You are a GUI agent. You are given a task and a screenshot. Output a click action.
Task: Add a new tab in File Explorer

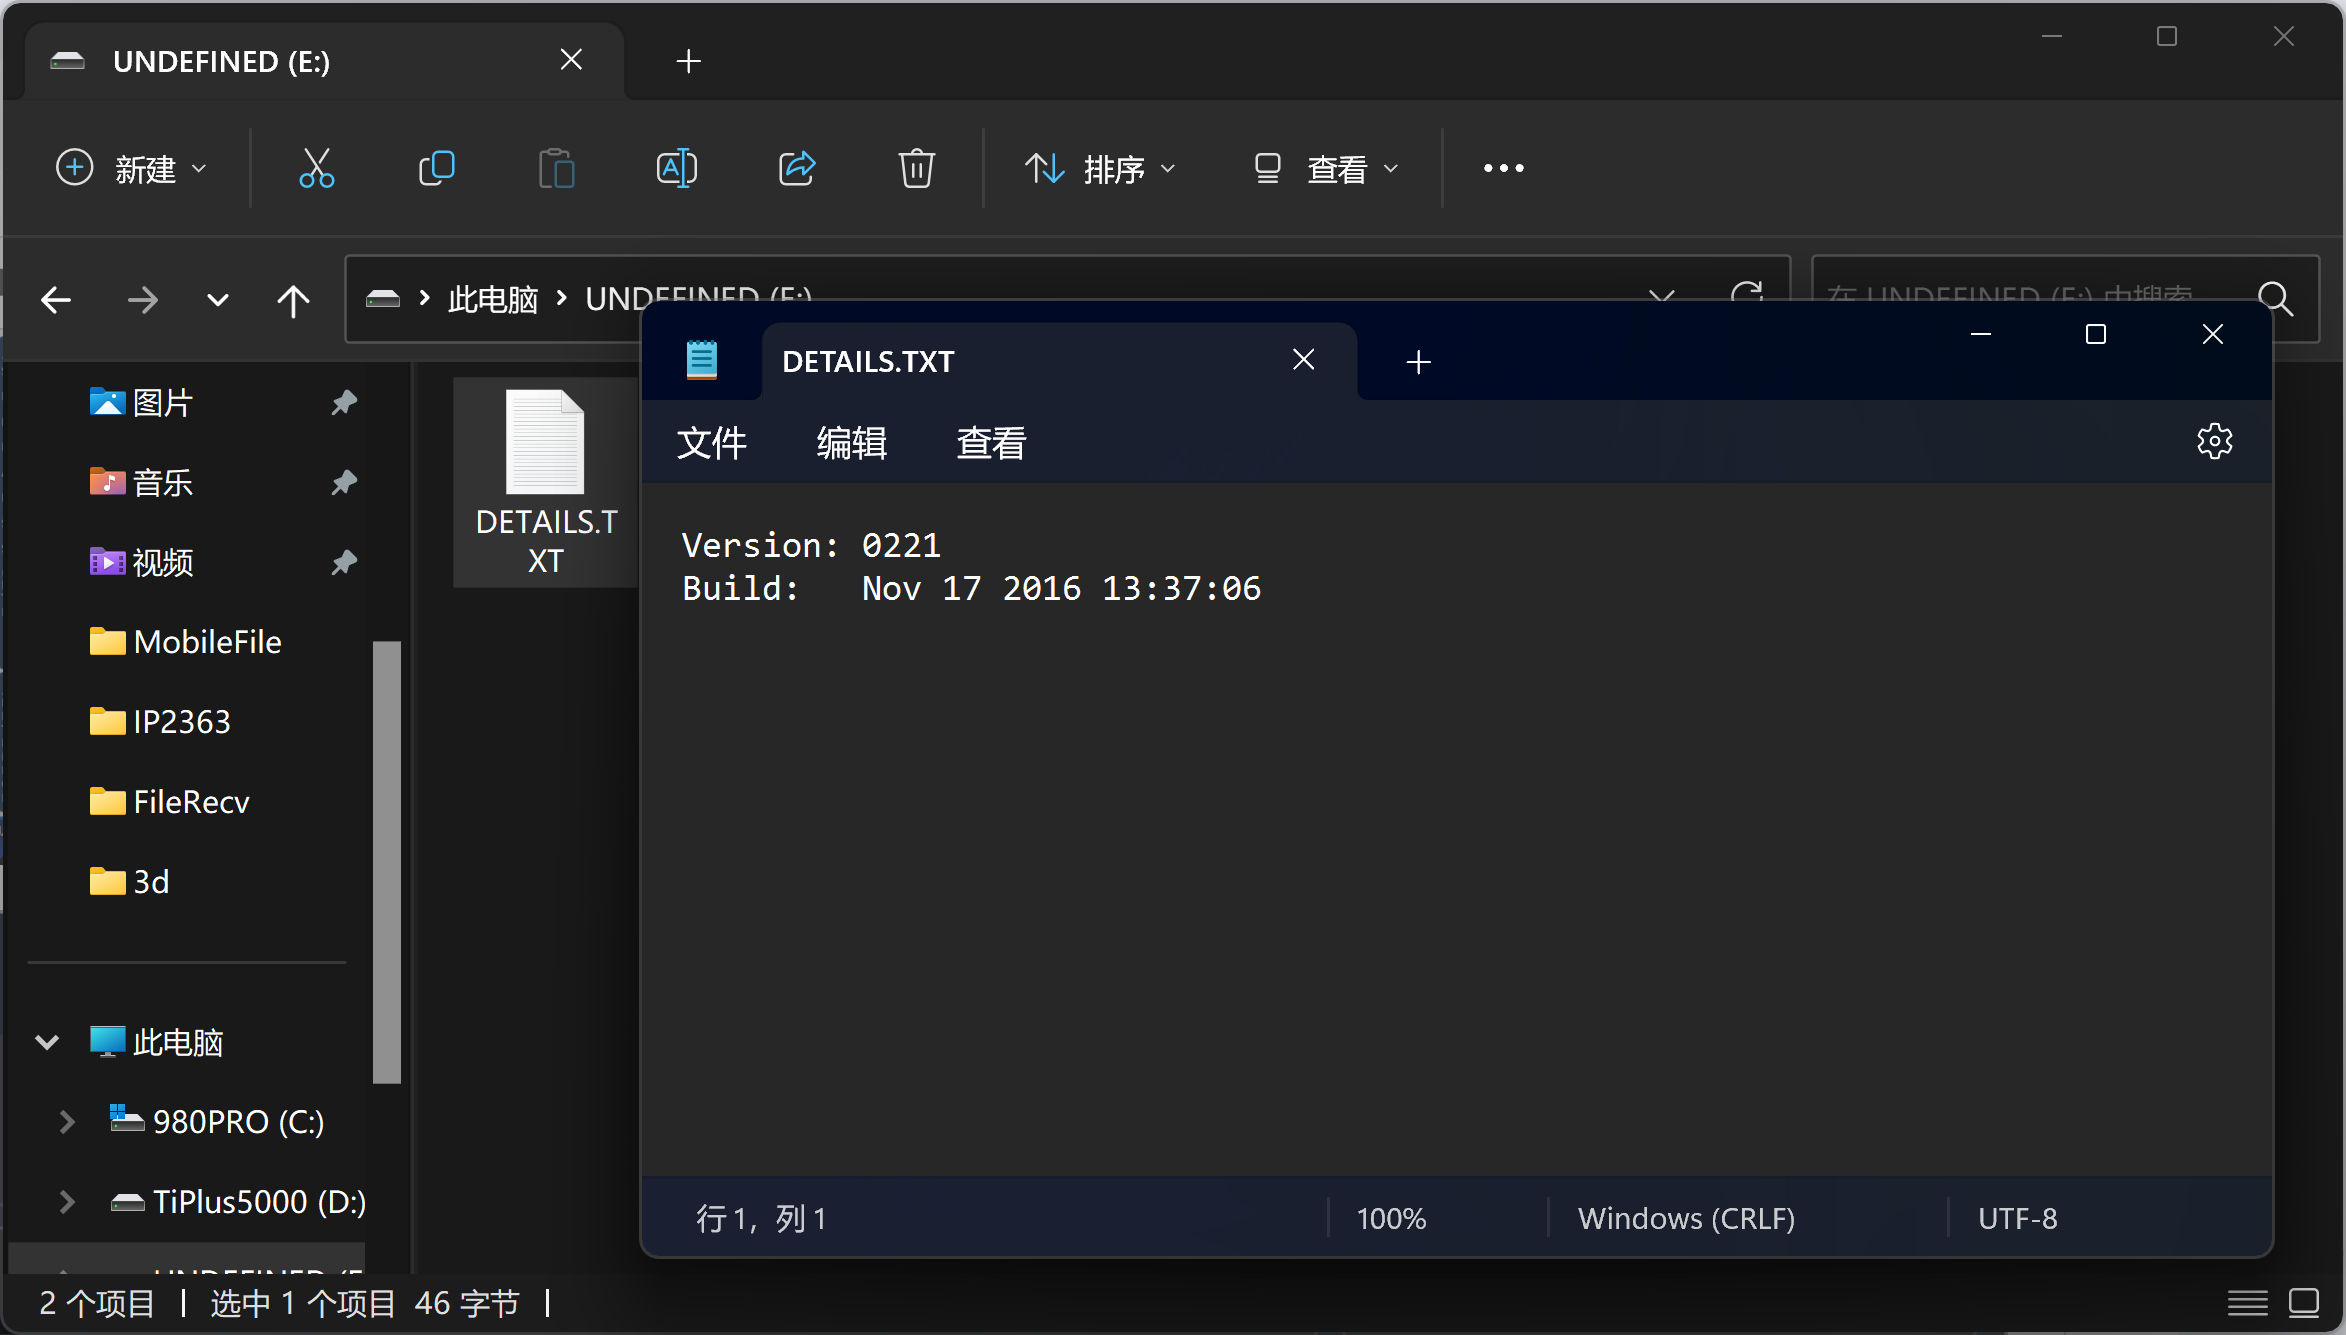tap(688, 61)
